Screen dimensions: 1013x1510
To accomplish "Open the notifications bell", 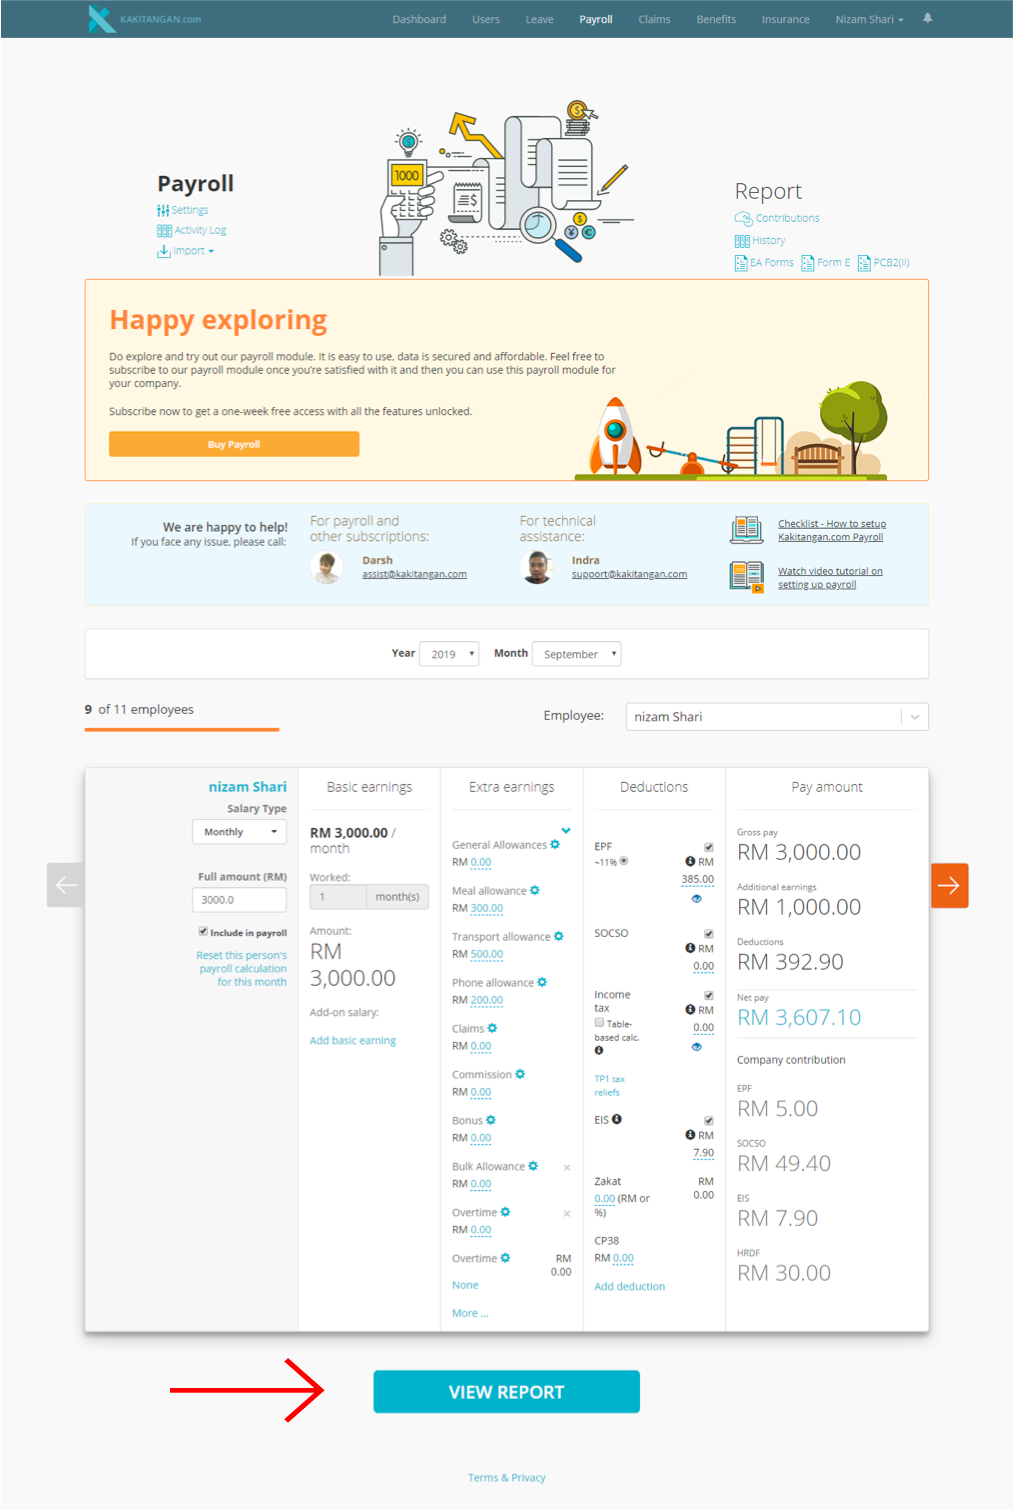I will [x=928, y=18].
